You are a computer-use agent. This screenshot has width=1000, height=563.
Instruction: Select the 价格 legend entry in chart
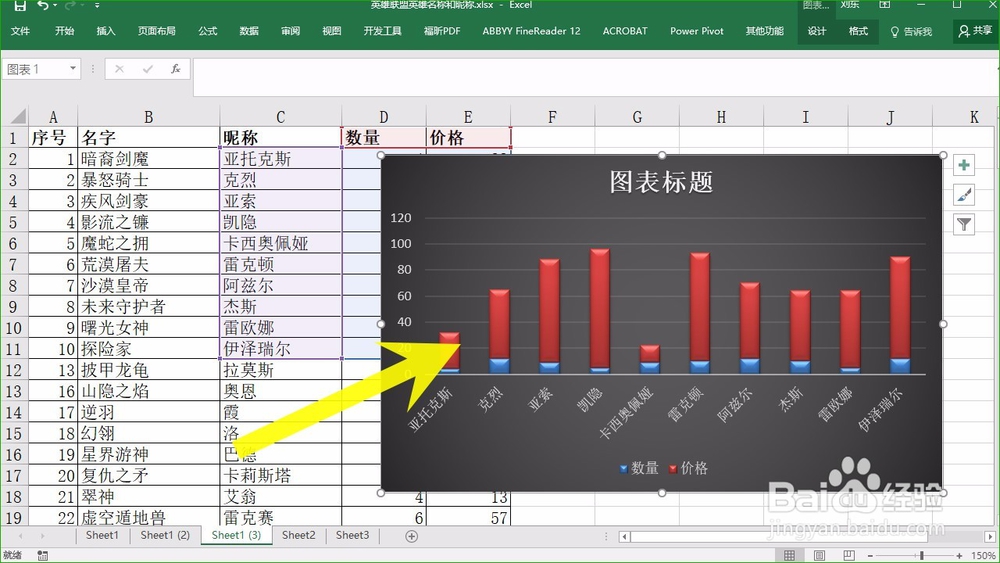[688, 468]
